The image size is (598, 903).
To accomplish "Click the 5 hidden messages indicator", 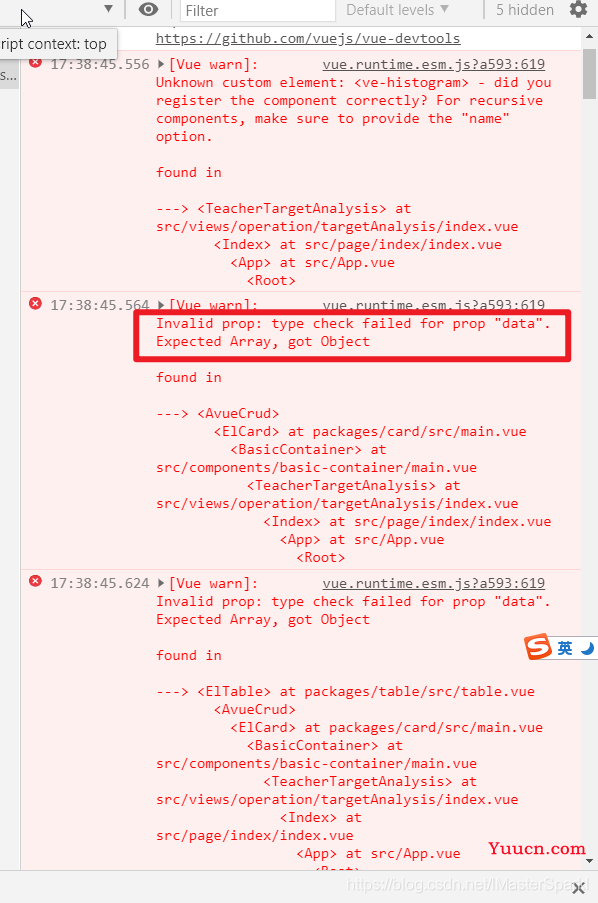I will point(525,10).
